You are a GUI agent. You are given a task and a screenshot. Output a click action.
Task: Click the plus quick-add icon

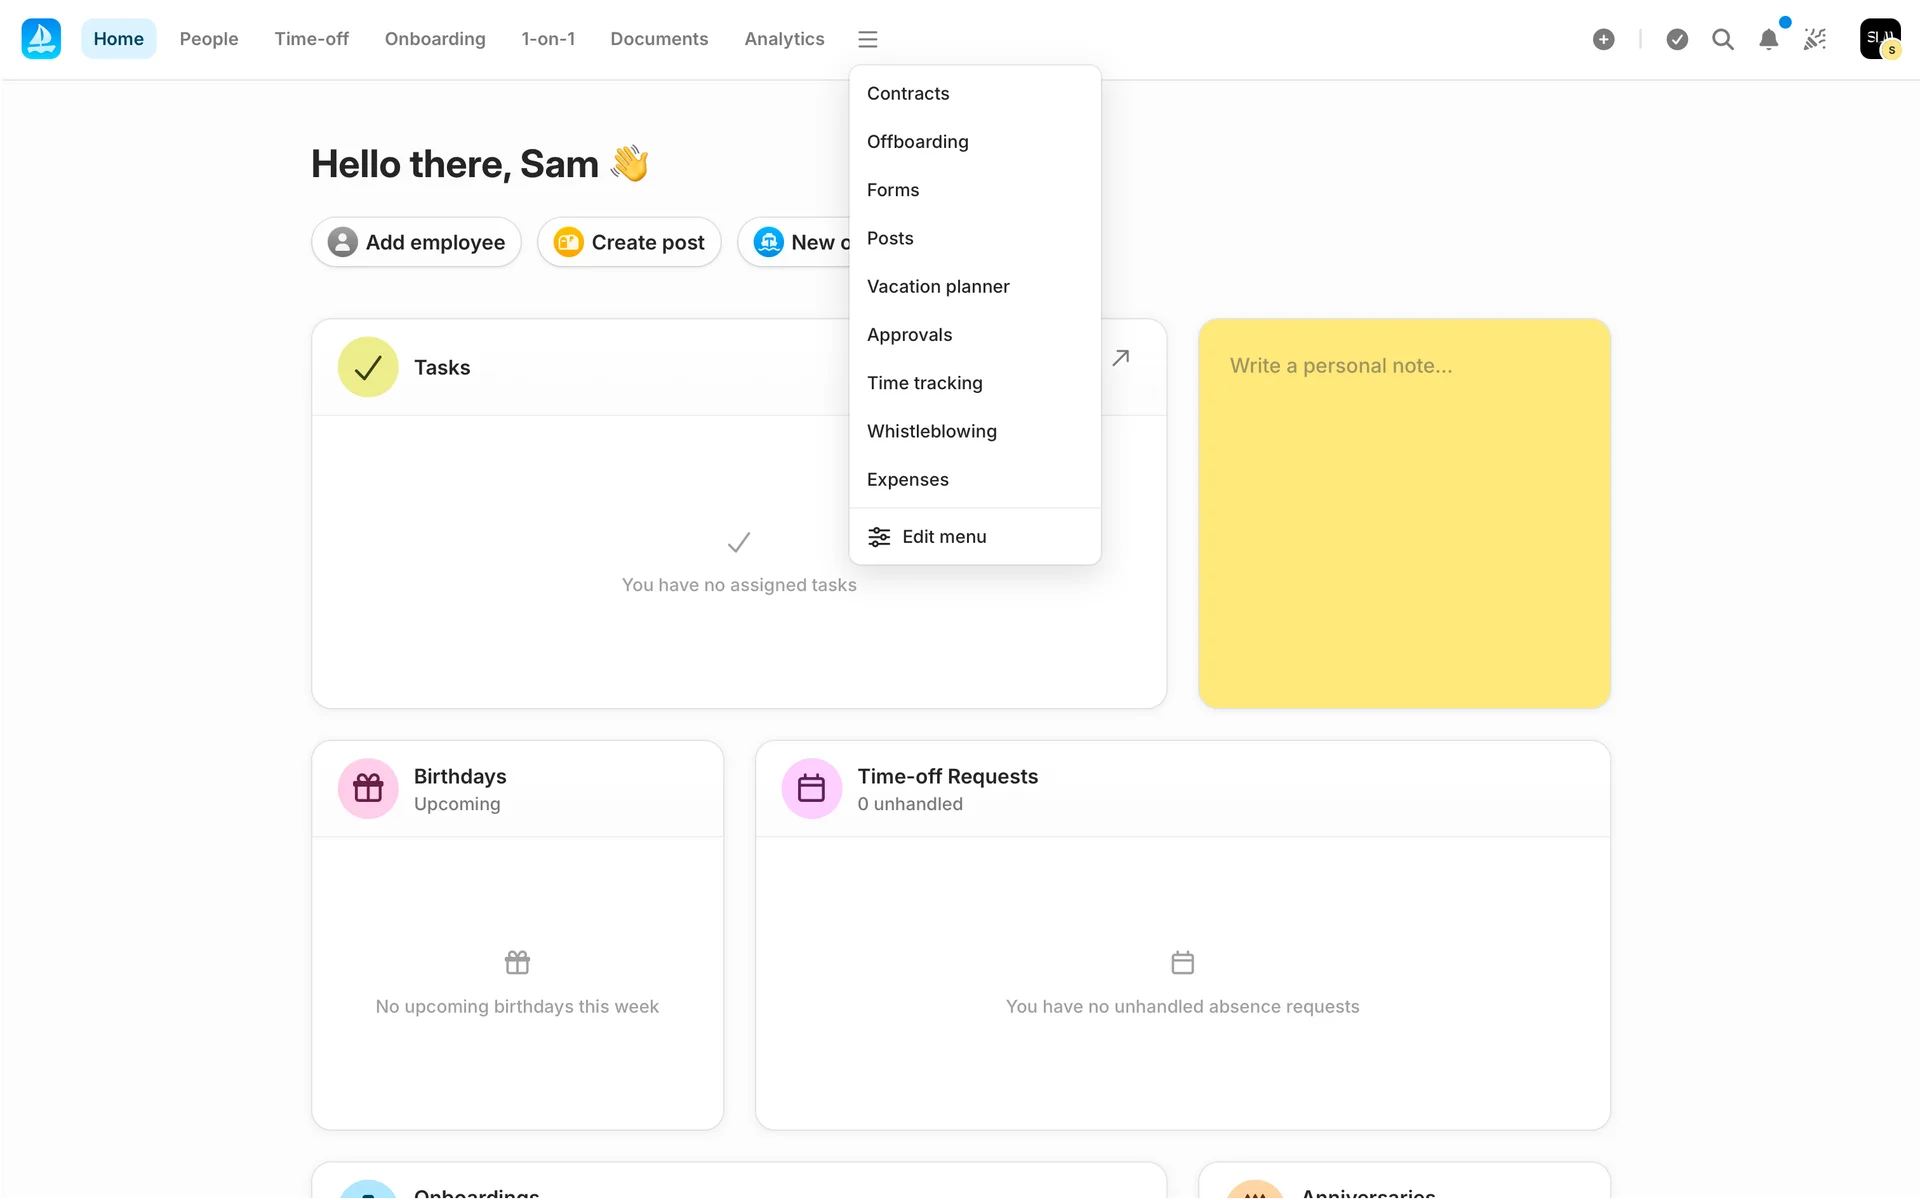1603,39
